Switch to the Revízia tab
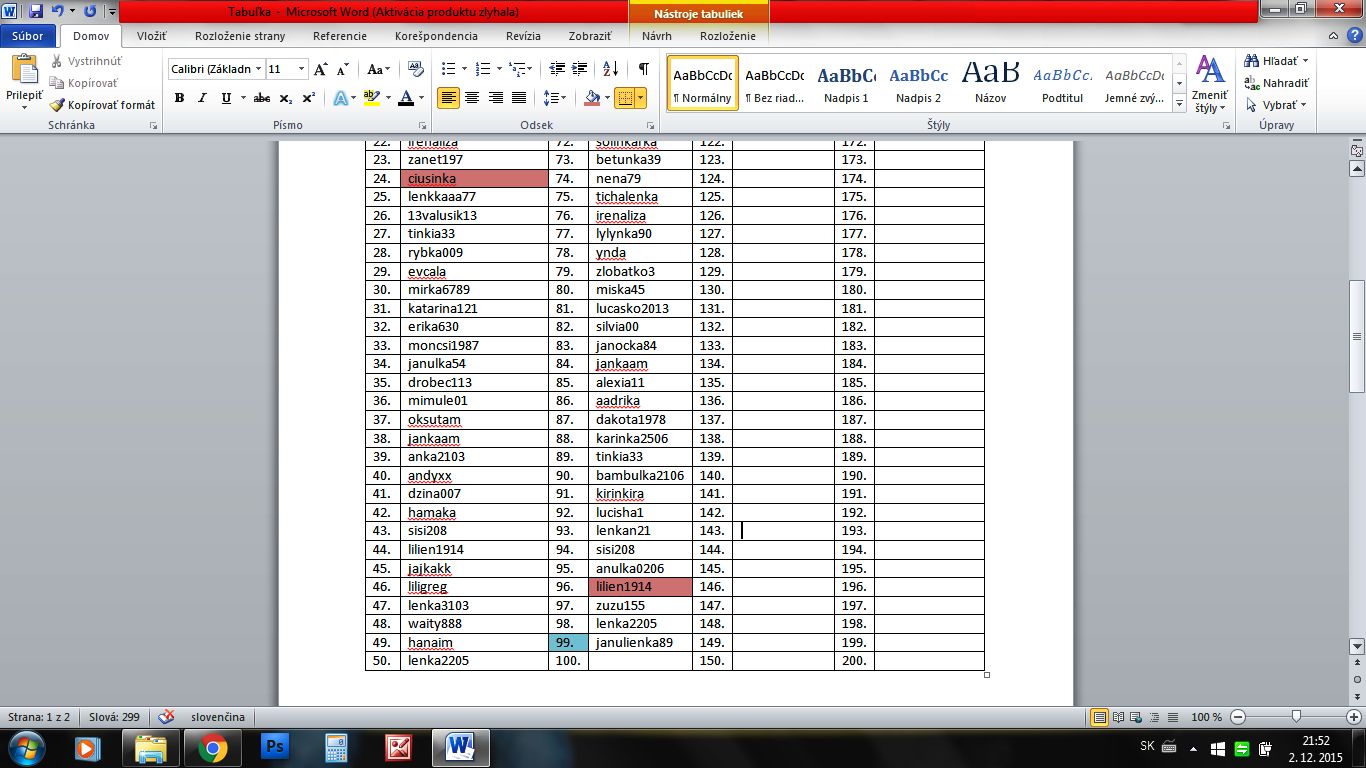The image size is (1366, 768). [523, 36]
